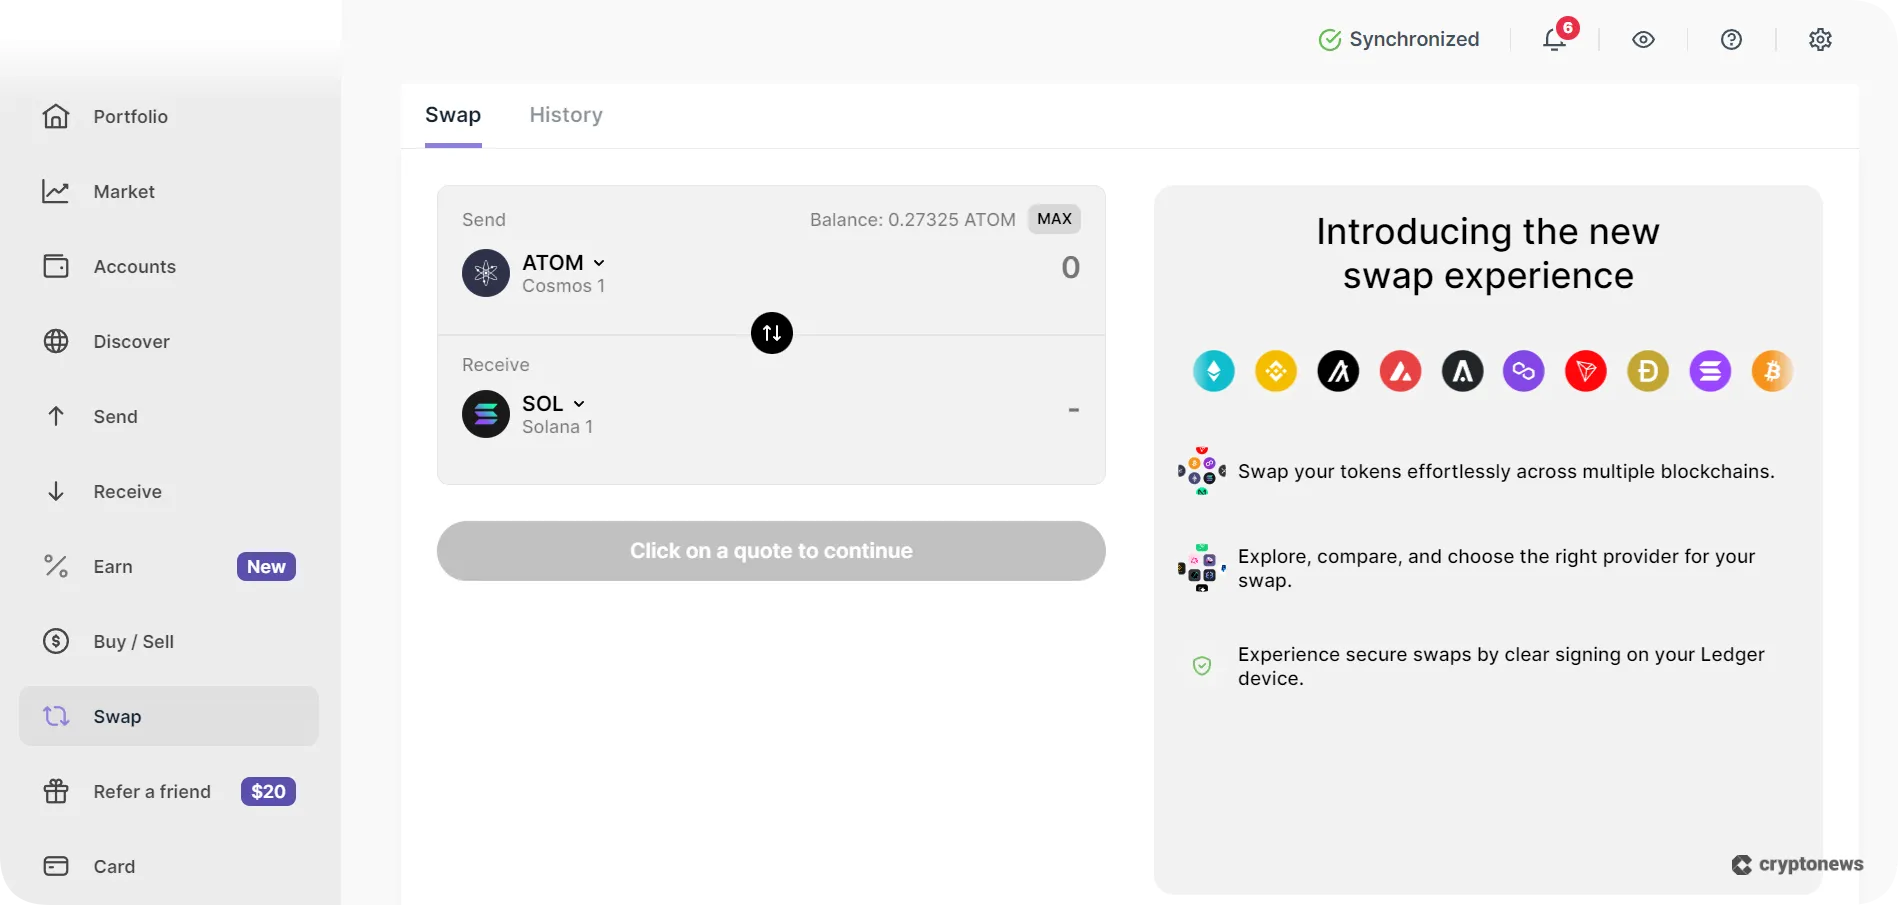This screenshot has width=1898, height=905.
Task: Click the Bitcoin icon in the banner
Action: tap(1772, 371)
